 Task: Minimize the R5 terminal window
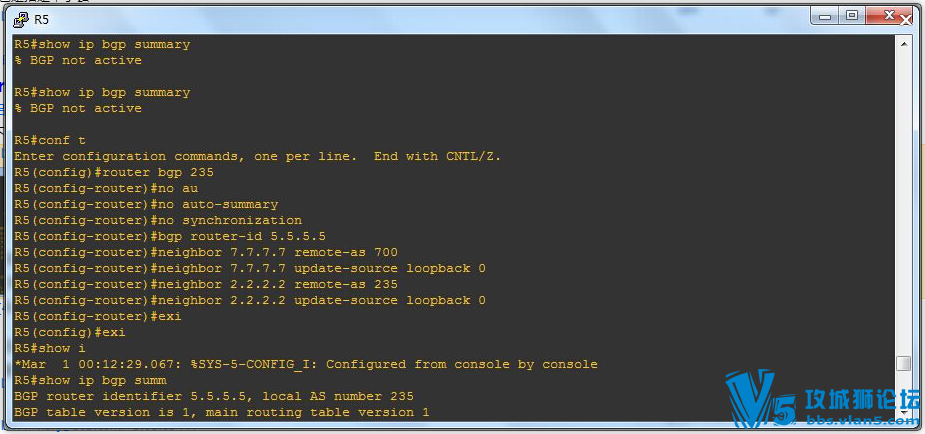[x=825, y=17]
